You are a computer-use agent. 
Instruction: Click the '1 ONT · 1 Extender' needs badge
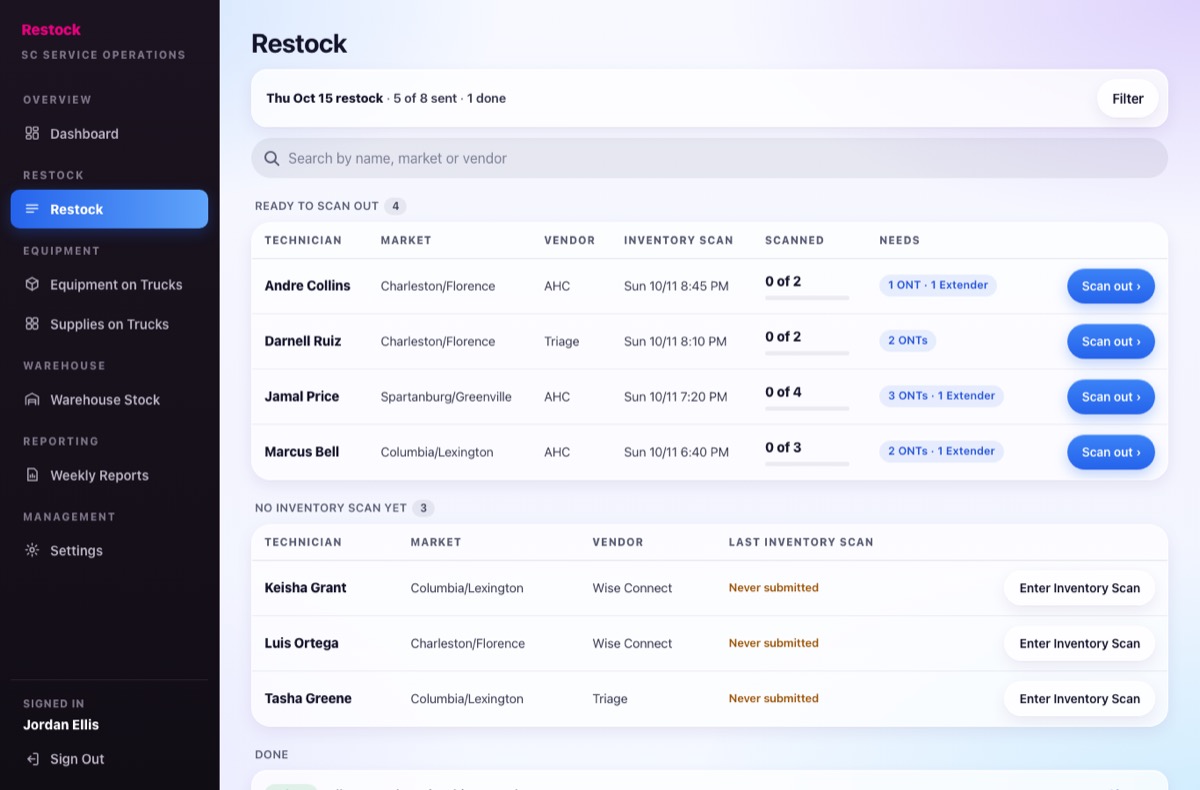(x=938, y=285)
